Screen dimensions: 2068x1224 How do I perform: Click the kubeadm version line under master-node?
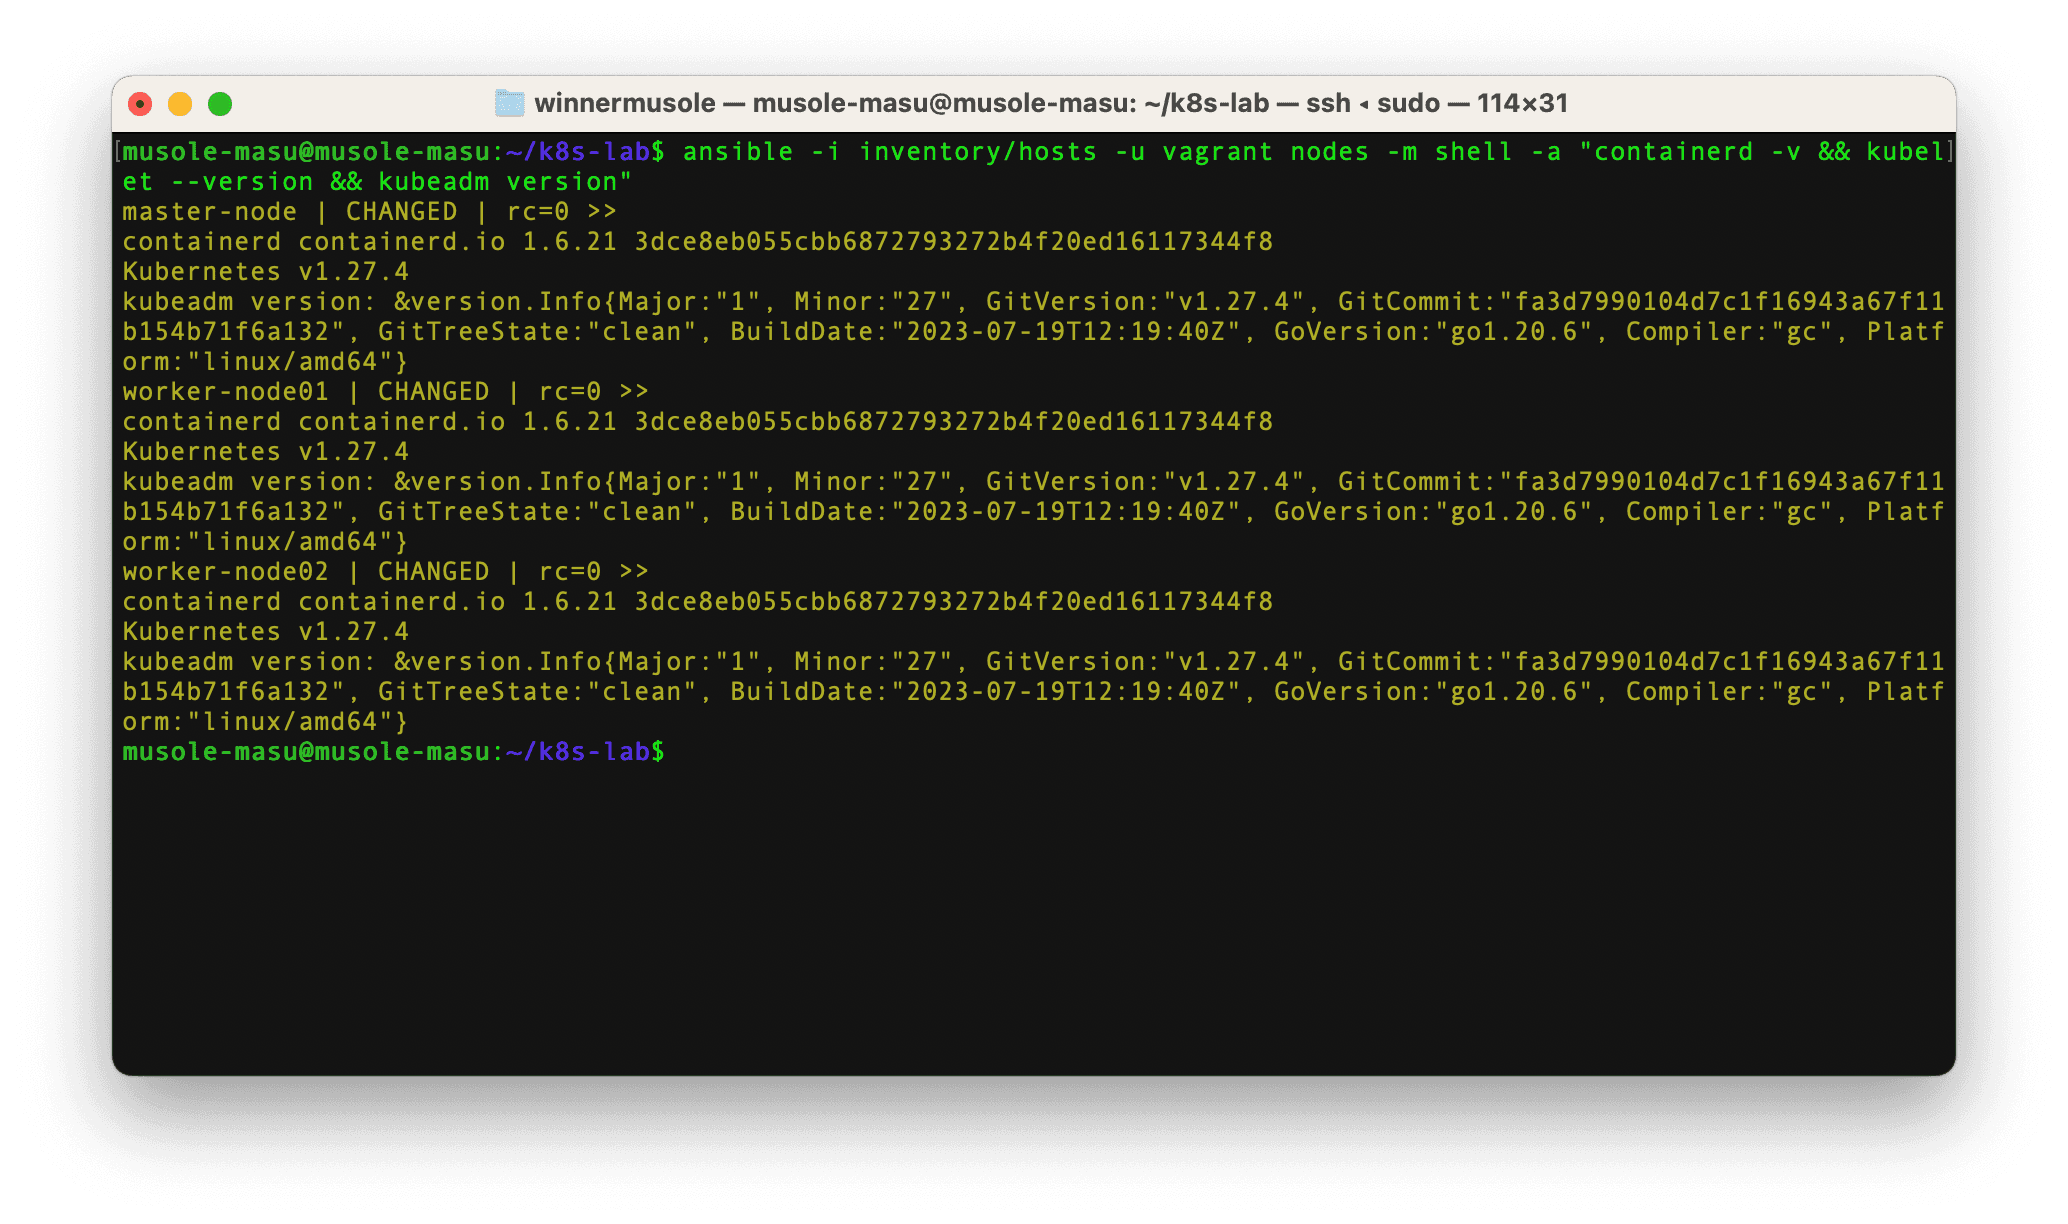(x=1033, y=302)
